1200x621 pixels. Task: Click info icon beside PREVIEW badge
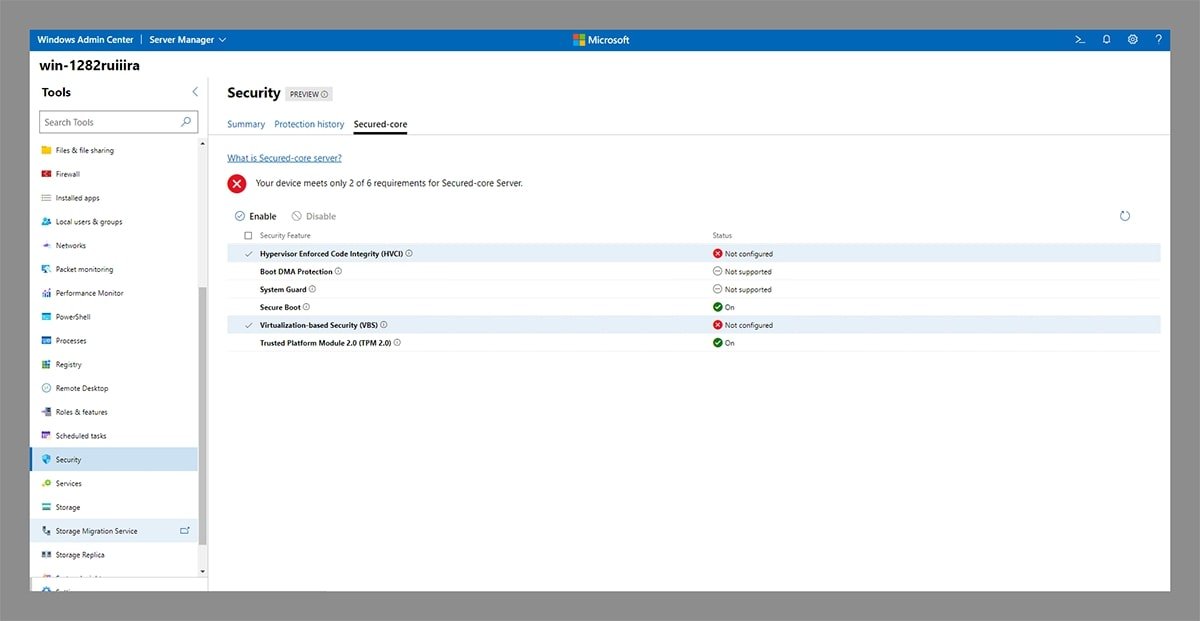coord(324,94)
